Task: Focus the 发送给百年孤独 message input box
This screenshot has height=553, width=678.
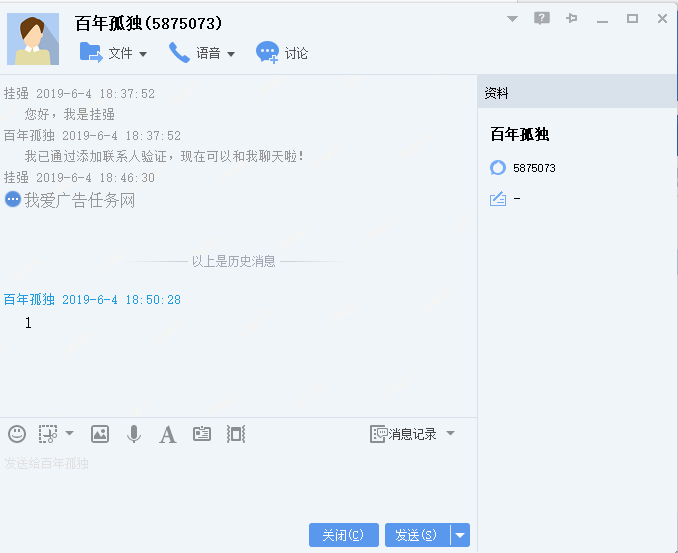Action: 238,484
